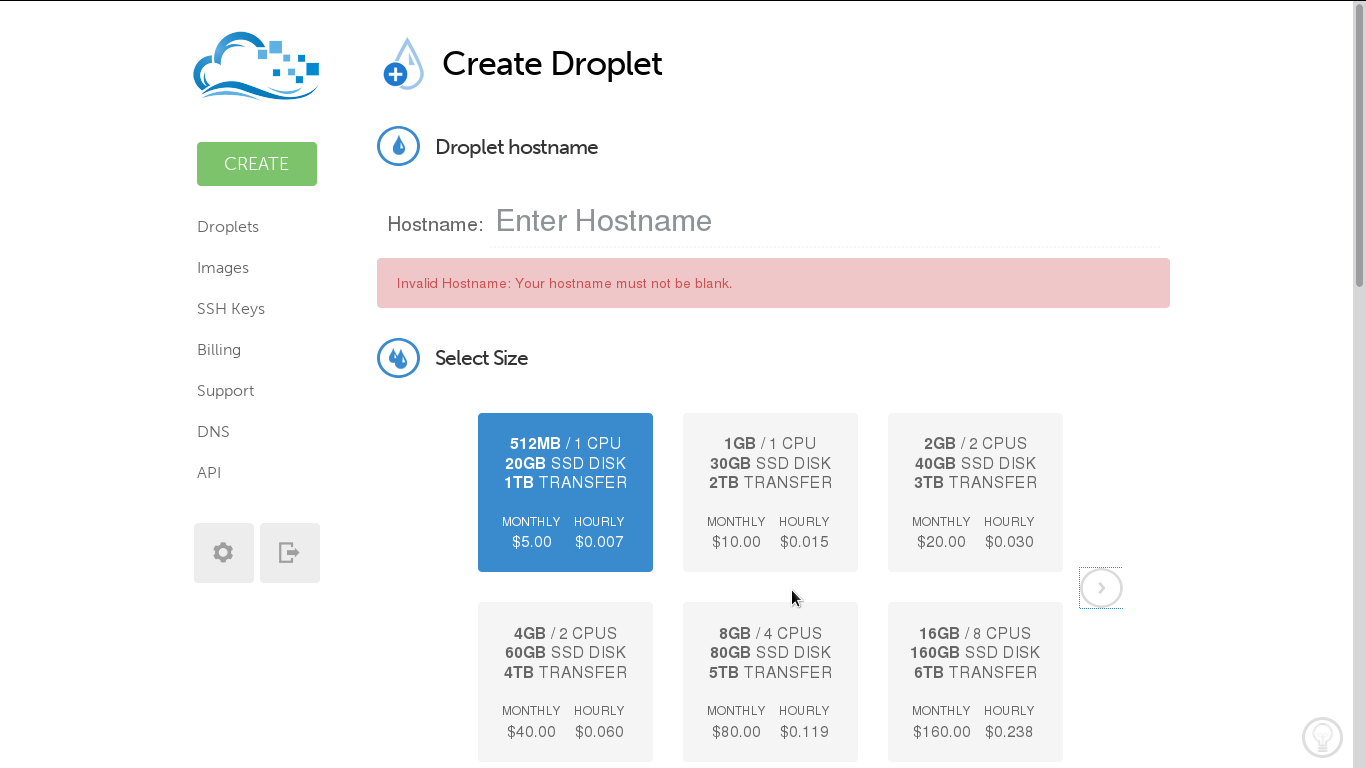Select the 1GB / 1 CPU plan
The image size is (1366, 768).
point(770,492)
